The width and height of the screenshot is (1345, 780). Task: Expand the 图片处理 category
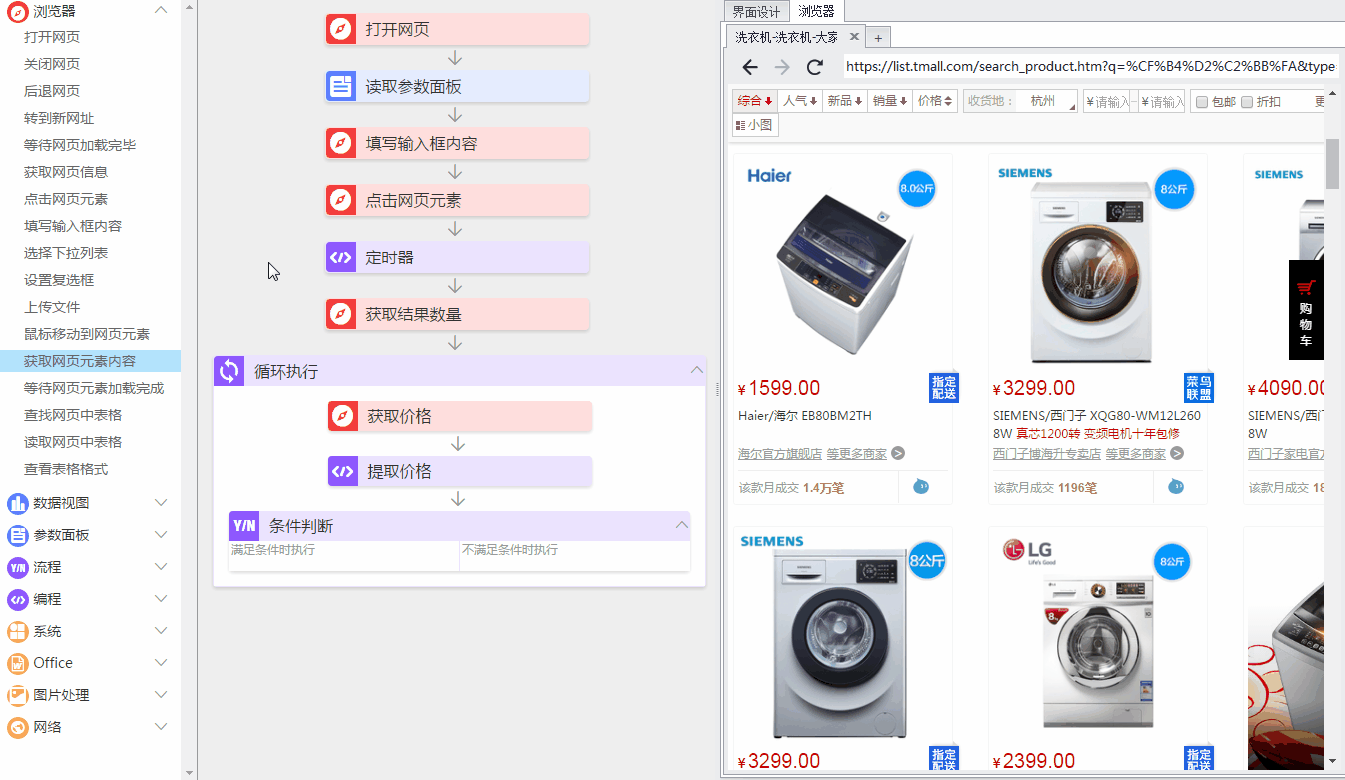coord(161,695)
